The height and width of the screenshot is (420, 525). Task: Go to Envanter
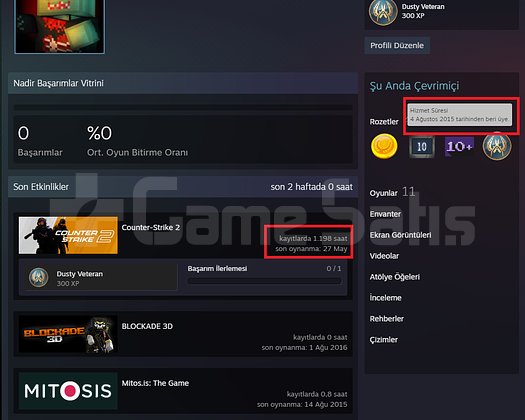pyautogui.click(x=385, y=214)
